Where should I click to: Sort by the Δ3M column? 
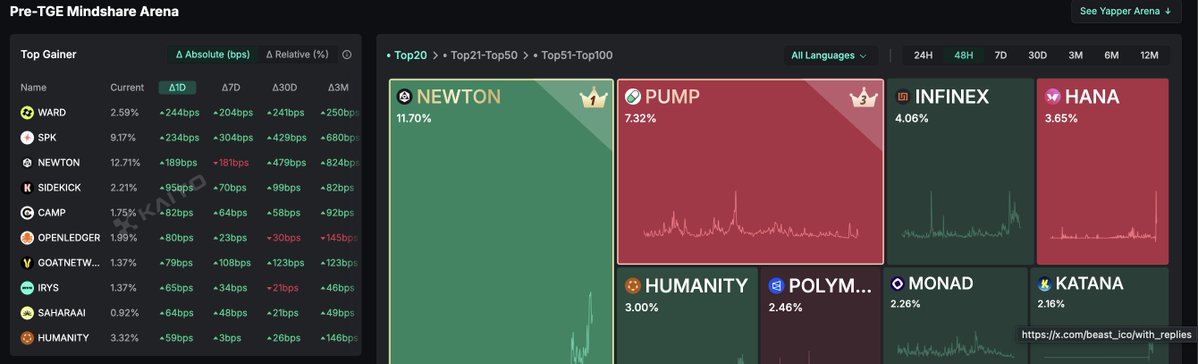[338, 87]
